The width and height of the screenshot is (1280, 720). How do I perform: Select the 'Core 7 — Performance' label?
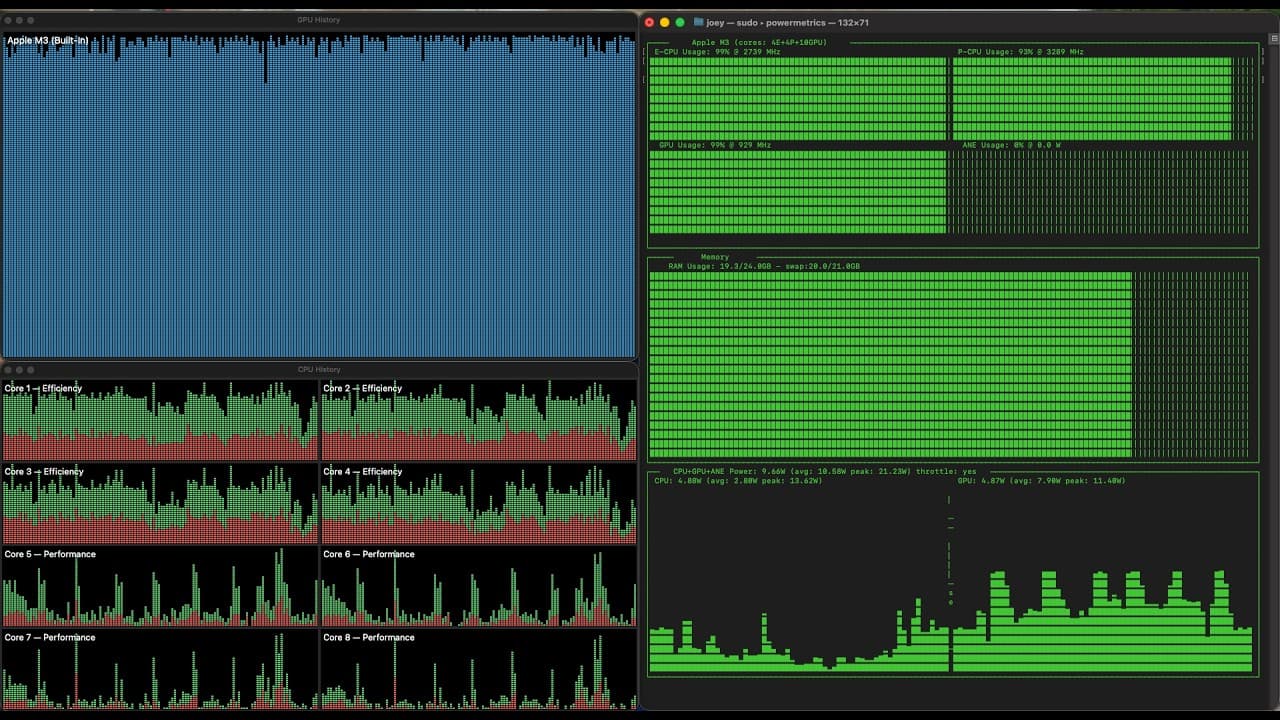tap(50, 637)
